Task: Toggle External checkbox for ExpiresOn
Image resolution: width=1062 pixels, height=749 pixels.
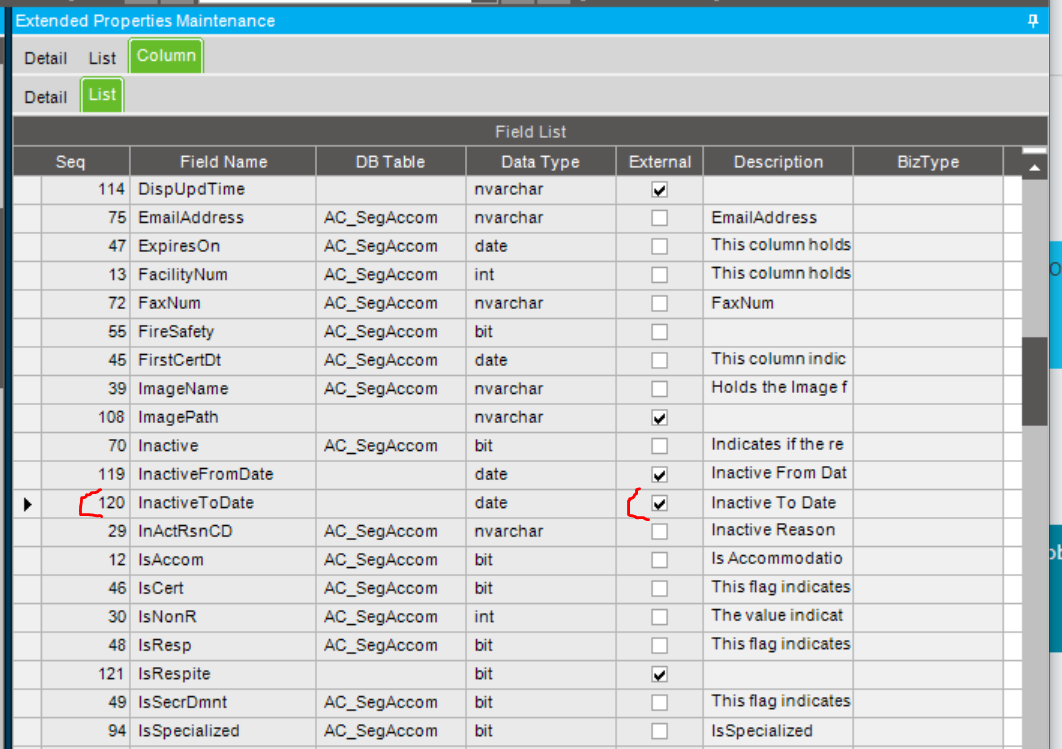Action: click(659, 247)
